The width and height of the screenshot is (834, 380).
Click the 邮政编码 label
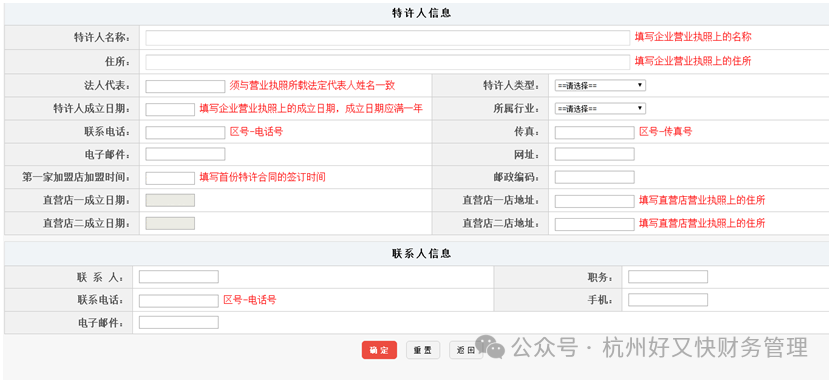coord(516,177)
